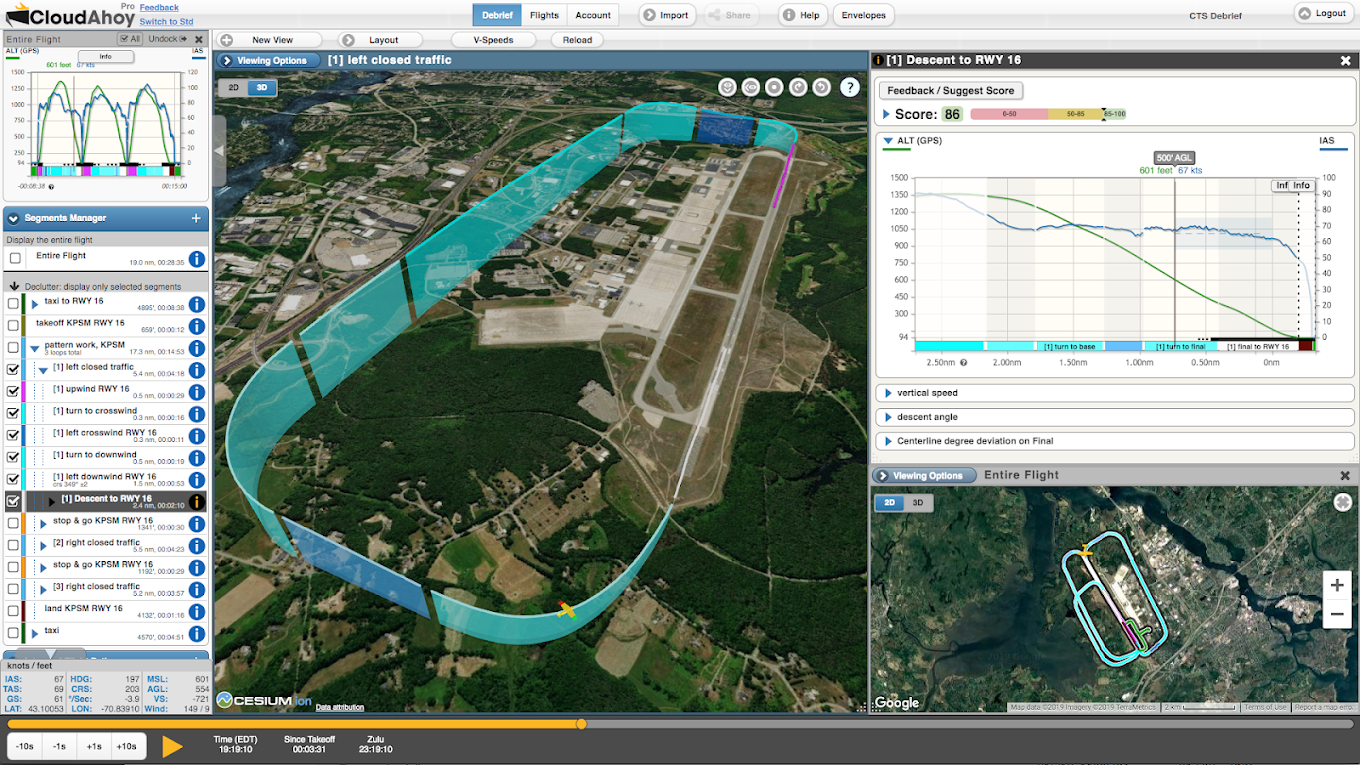Click info icon for taxi to RWY 16
Viewport: 1360px width, 765px height.
197,306
